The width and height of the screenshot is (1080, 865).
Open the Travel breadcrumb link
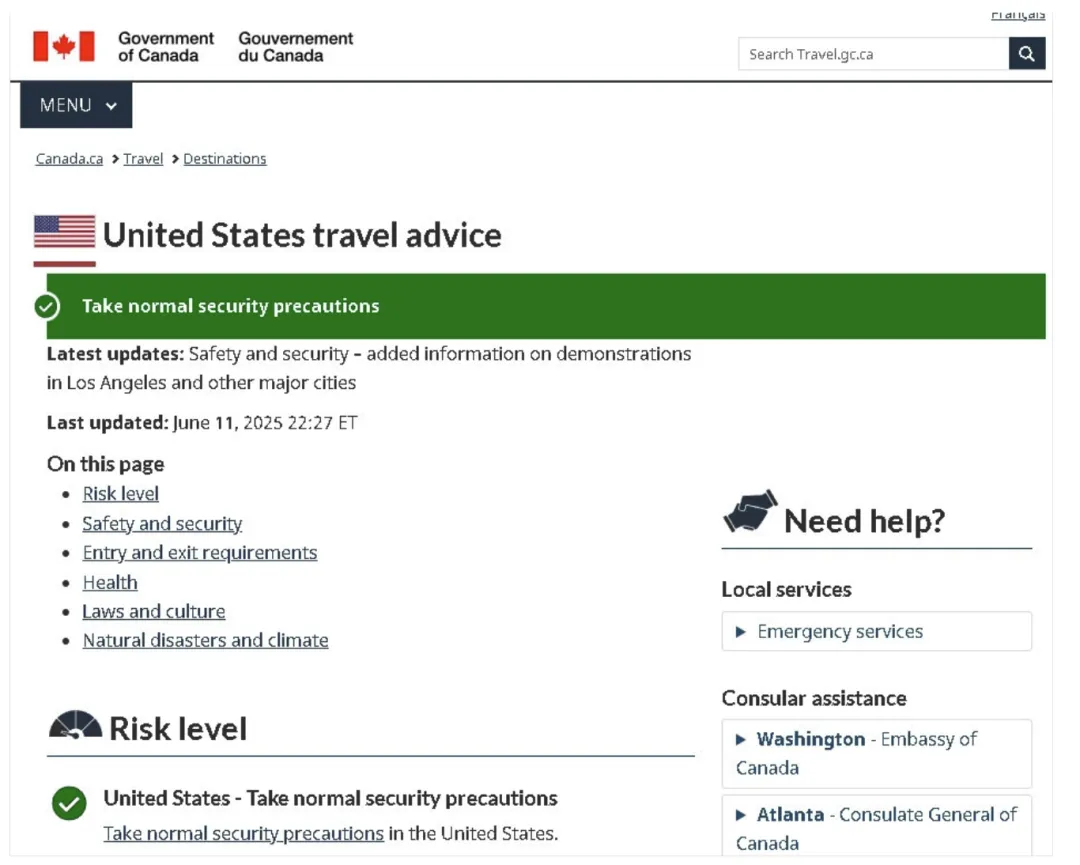point(143,159)
